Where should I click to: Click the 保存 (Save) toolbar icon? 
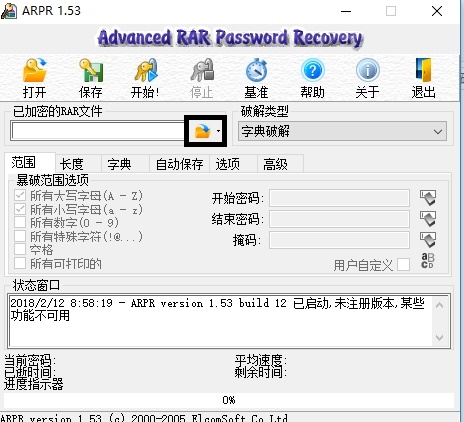(91, 71)
